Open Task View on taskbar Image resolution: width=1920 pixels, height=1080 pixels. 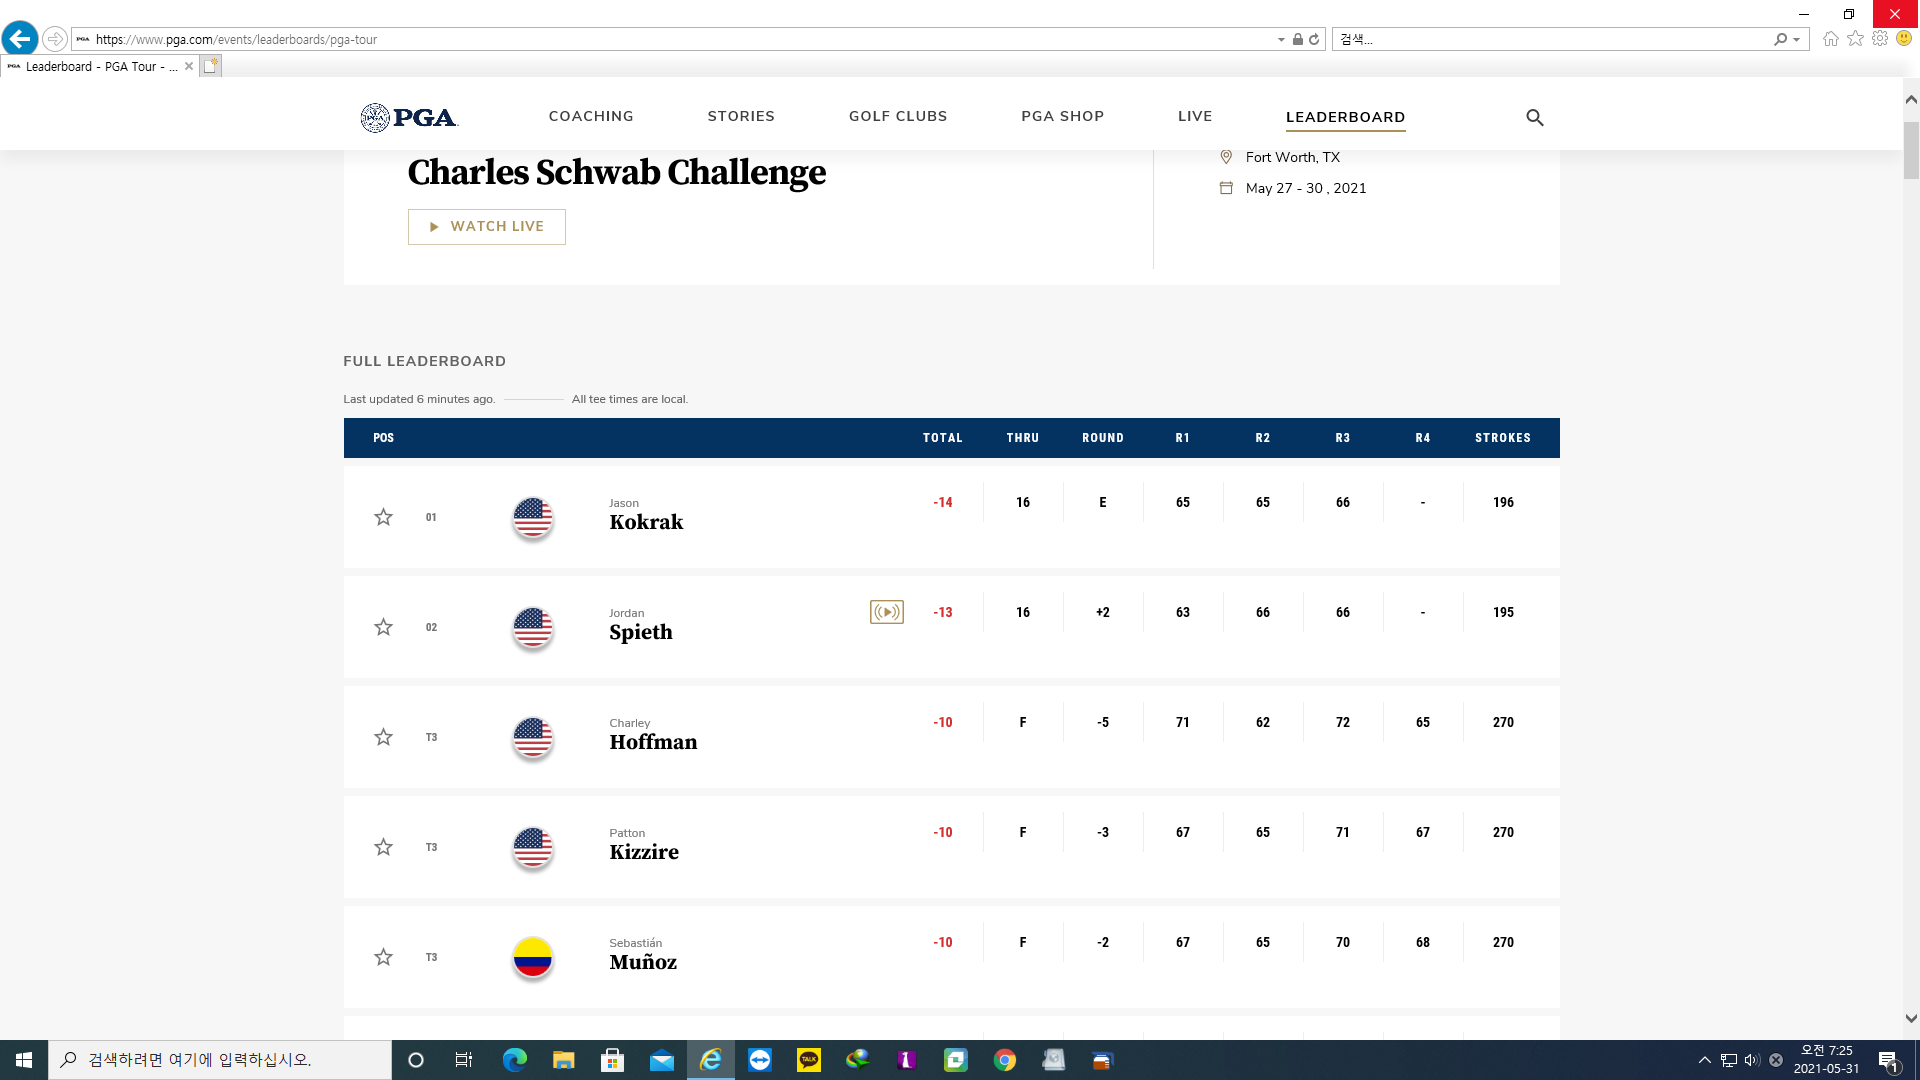pos(463,1060)
